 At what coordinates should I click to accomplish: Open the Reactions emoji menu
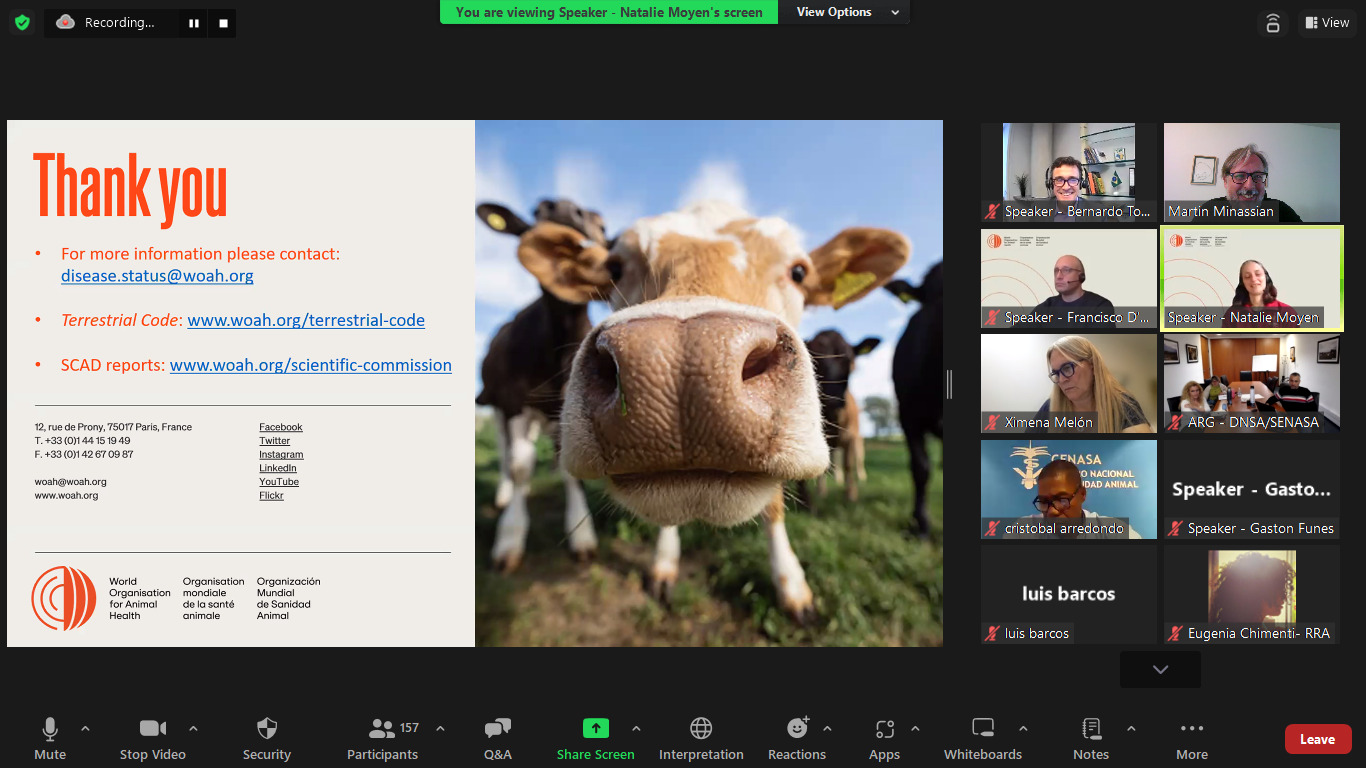(797, 739)
